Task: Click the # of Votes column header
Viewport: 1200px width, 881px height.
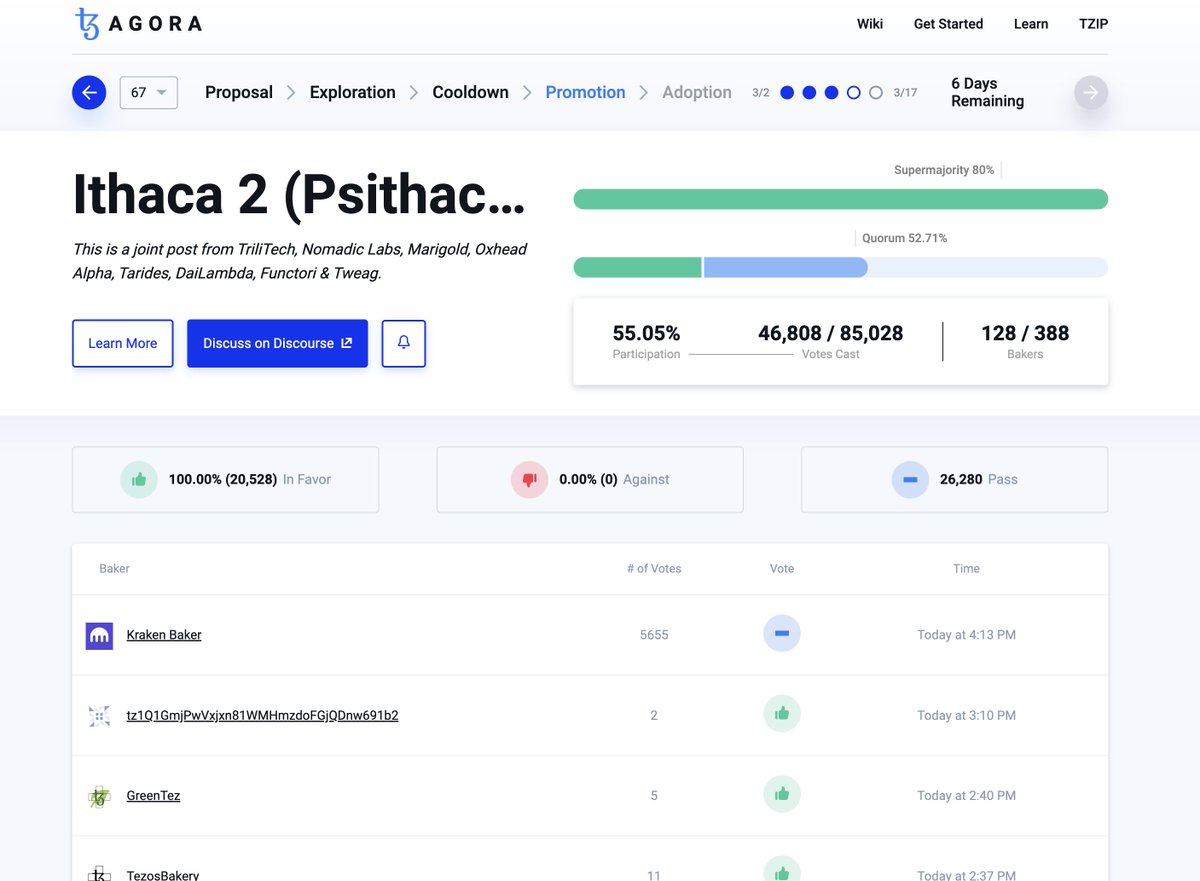Action: click(x=654, y=568)
